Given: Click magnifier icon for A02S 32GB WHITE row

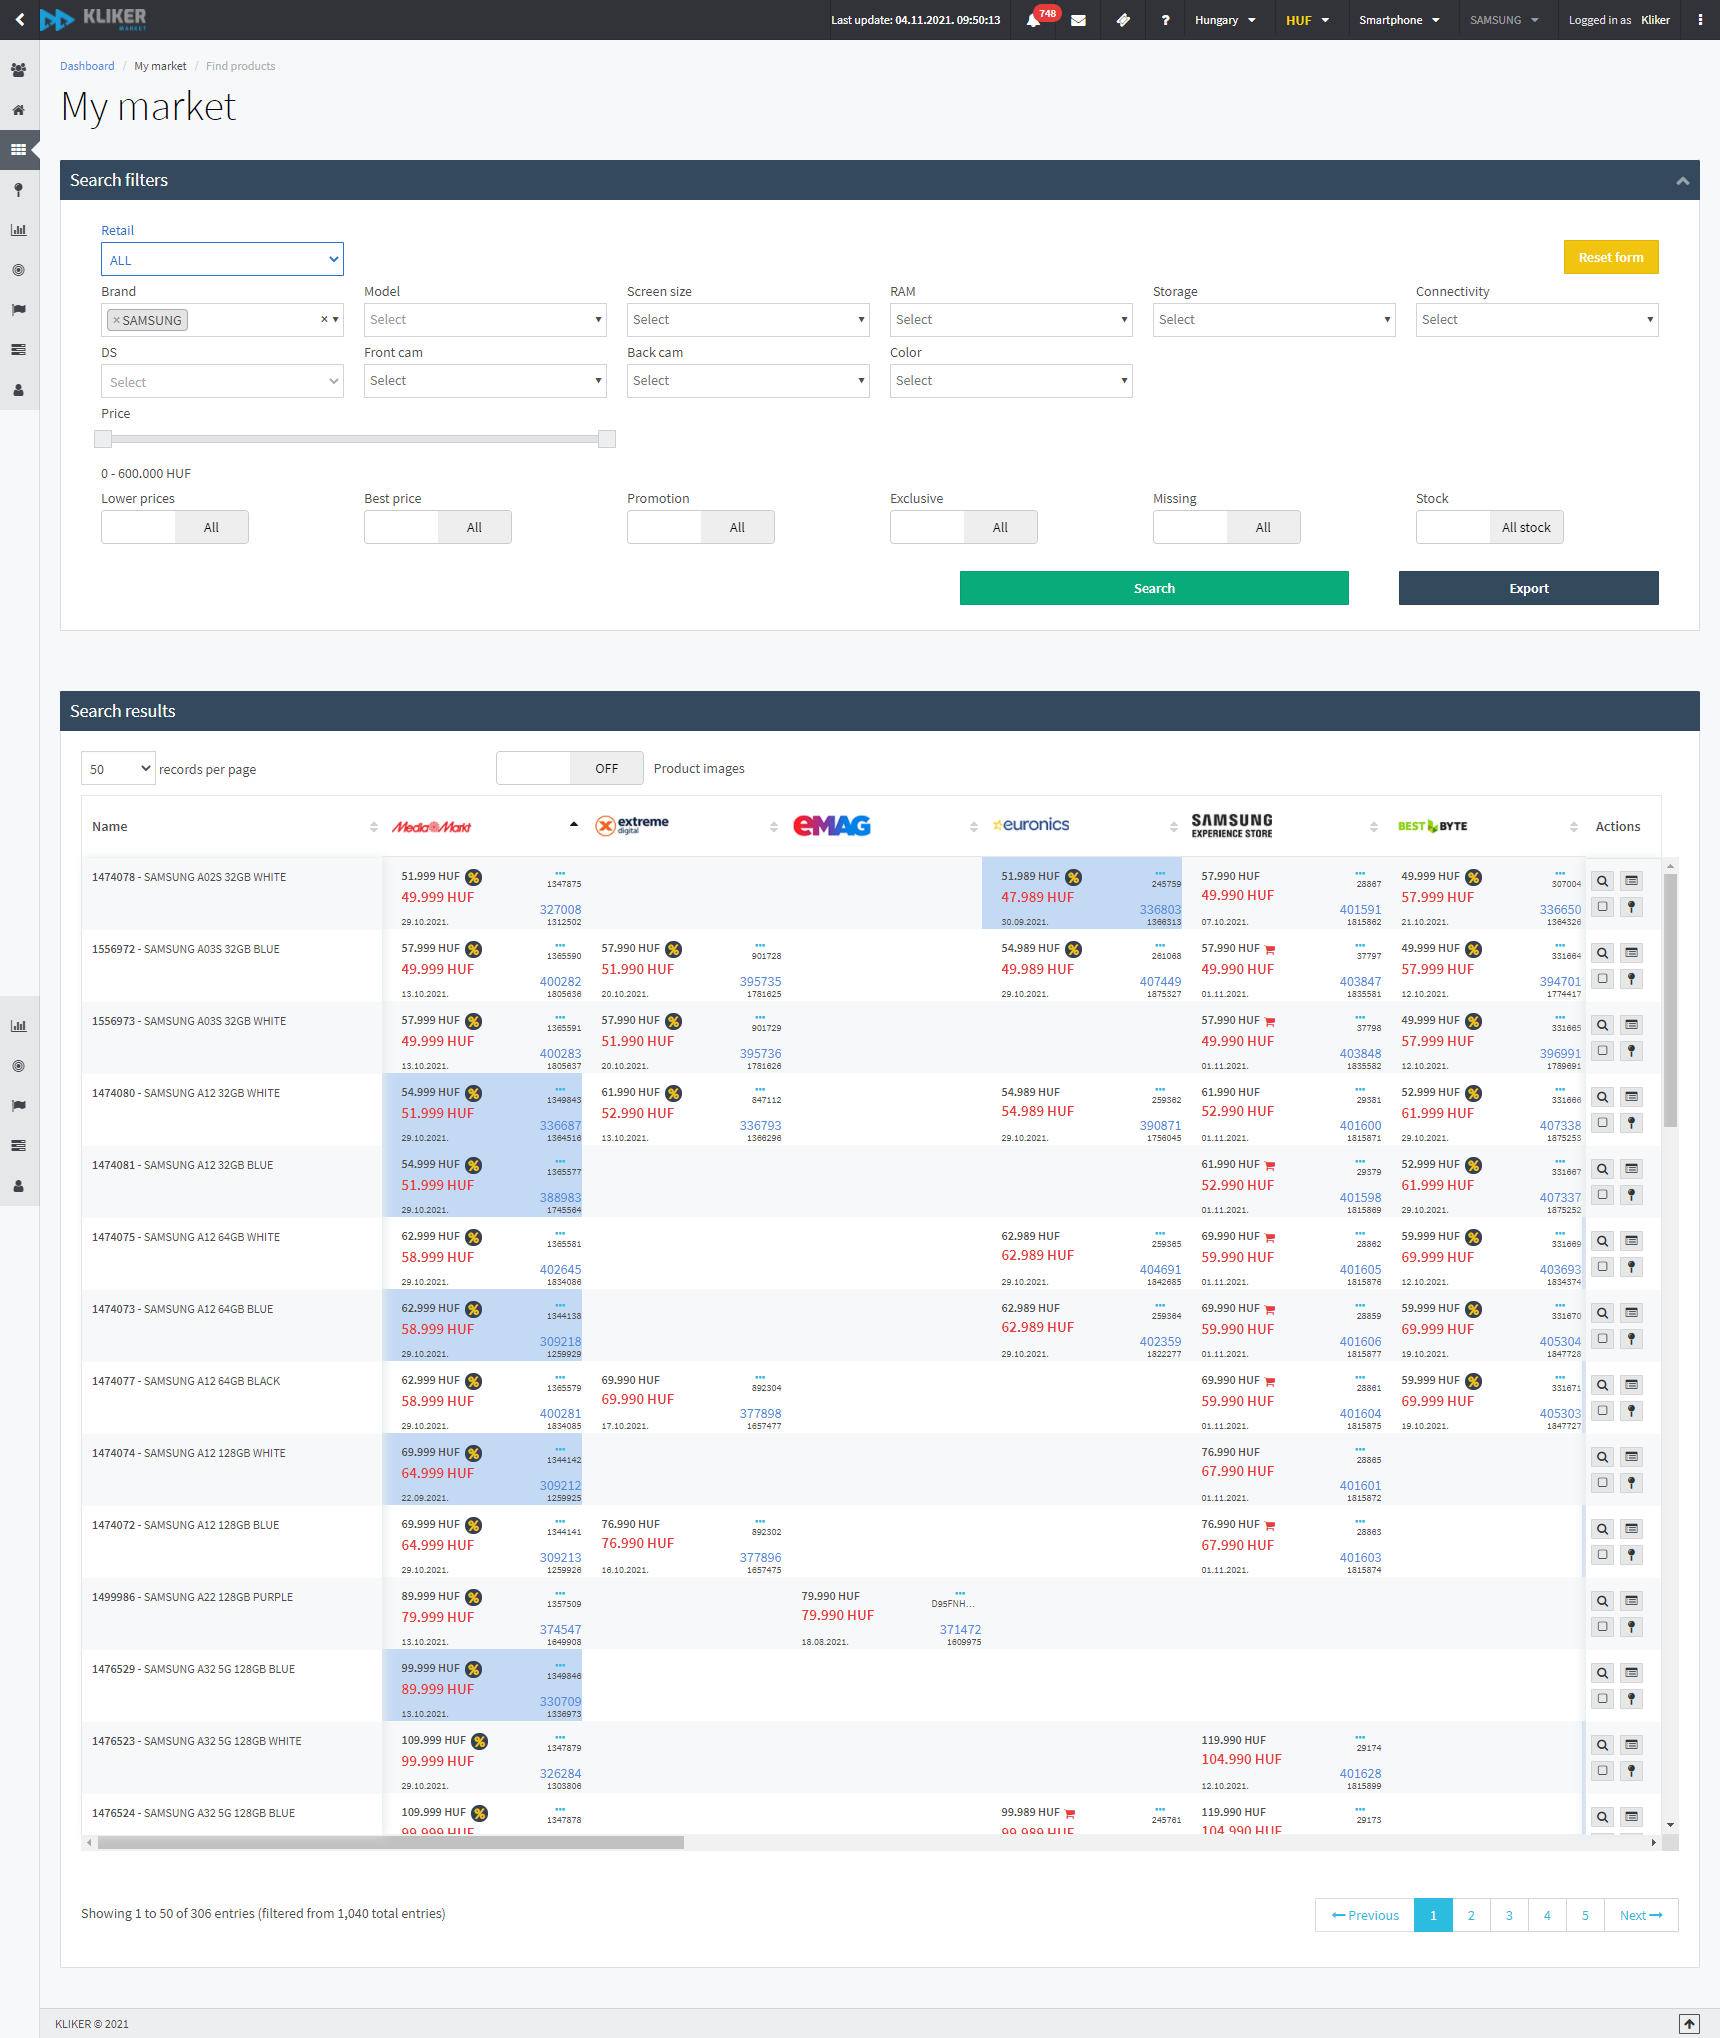Looking at the screenshot, I should (x=1602, y=881).
